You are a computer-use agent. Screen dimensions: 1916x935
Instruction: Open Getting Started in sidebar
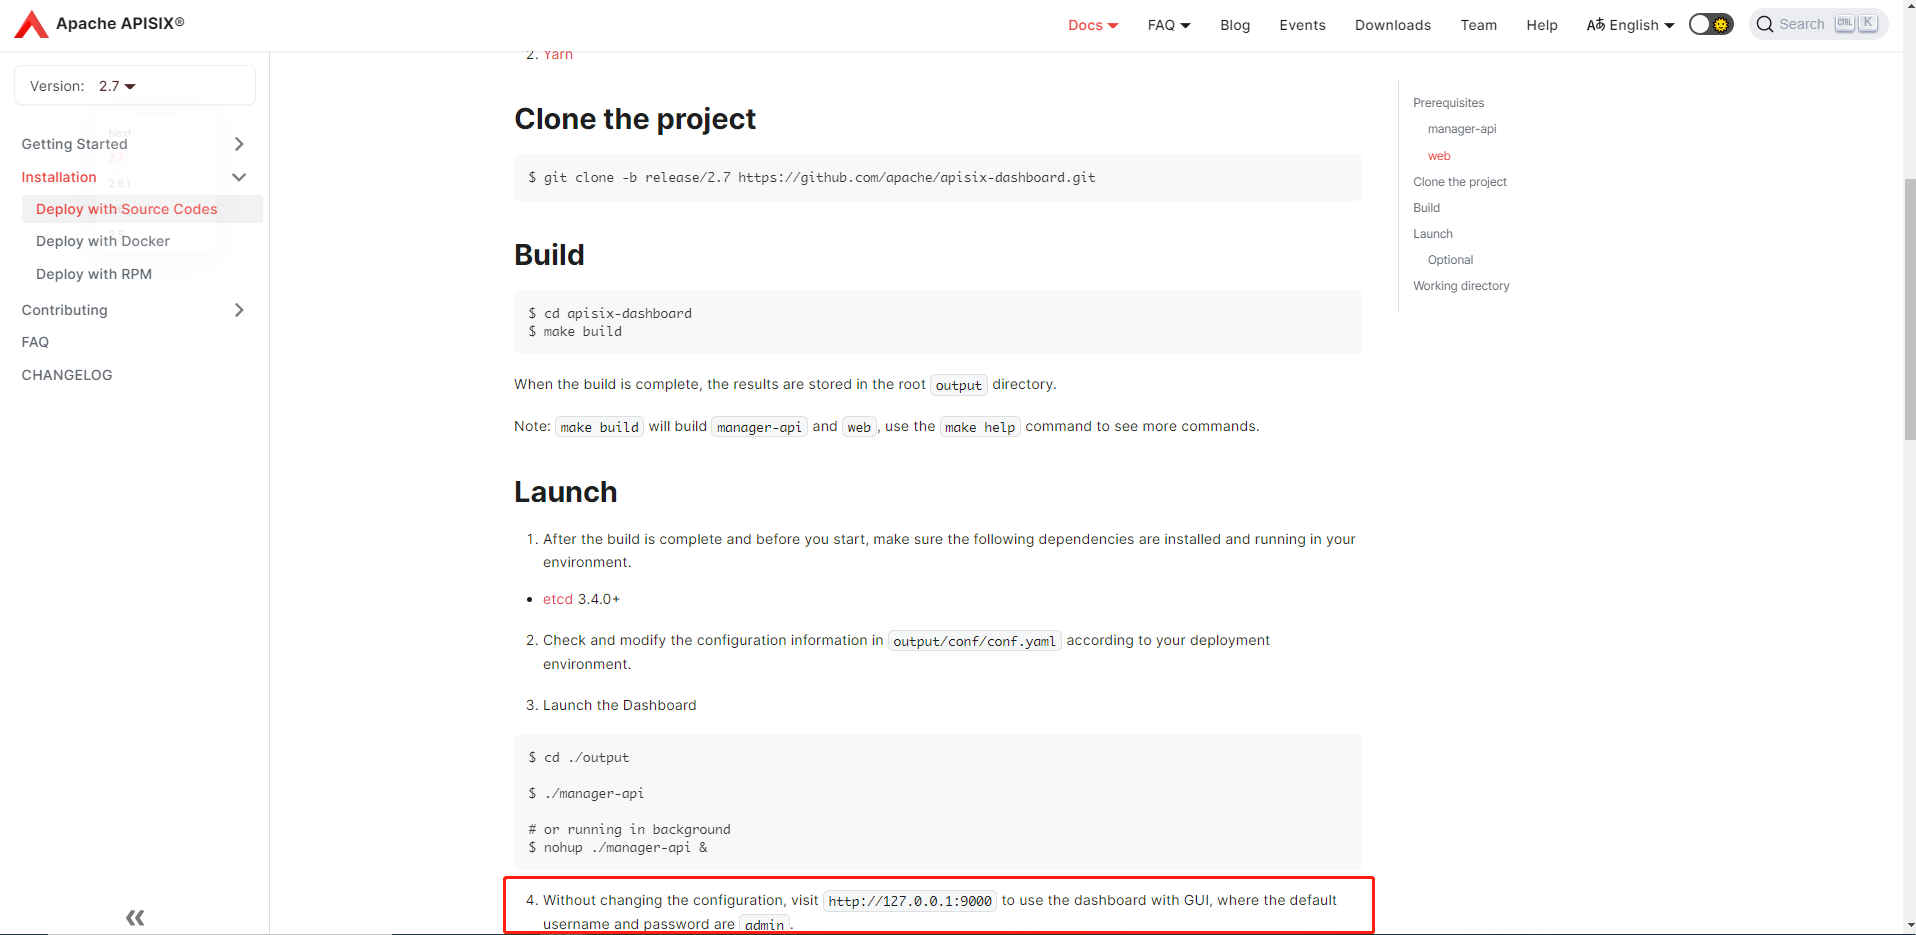pyautogui.click(x=75, y=144)
